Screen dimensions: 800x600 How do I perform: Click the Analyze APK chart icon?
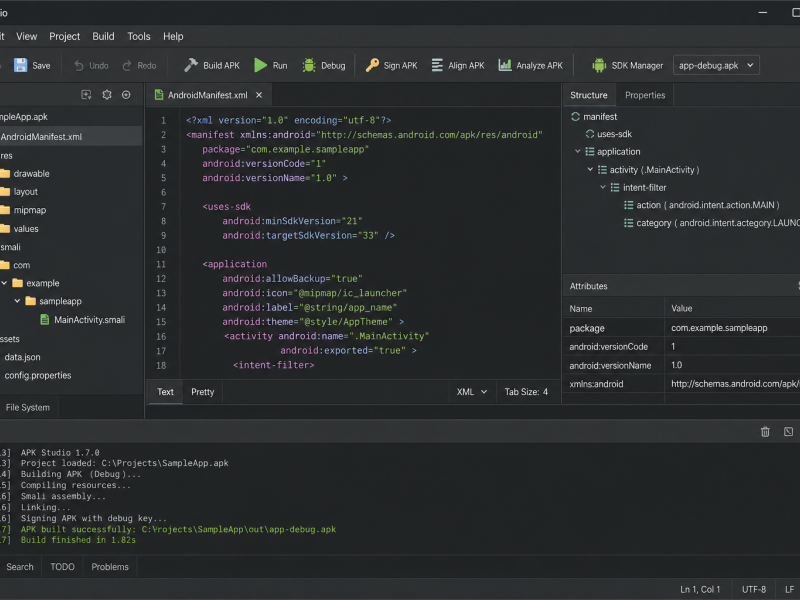[505, 65]
